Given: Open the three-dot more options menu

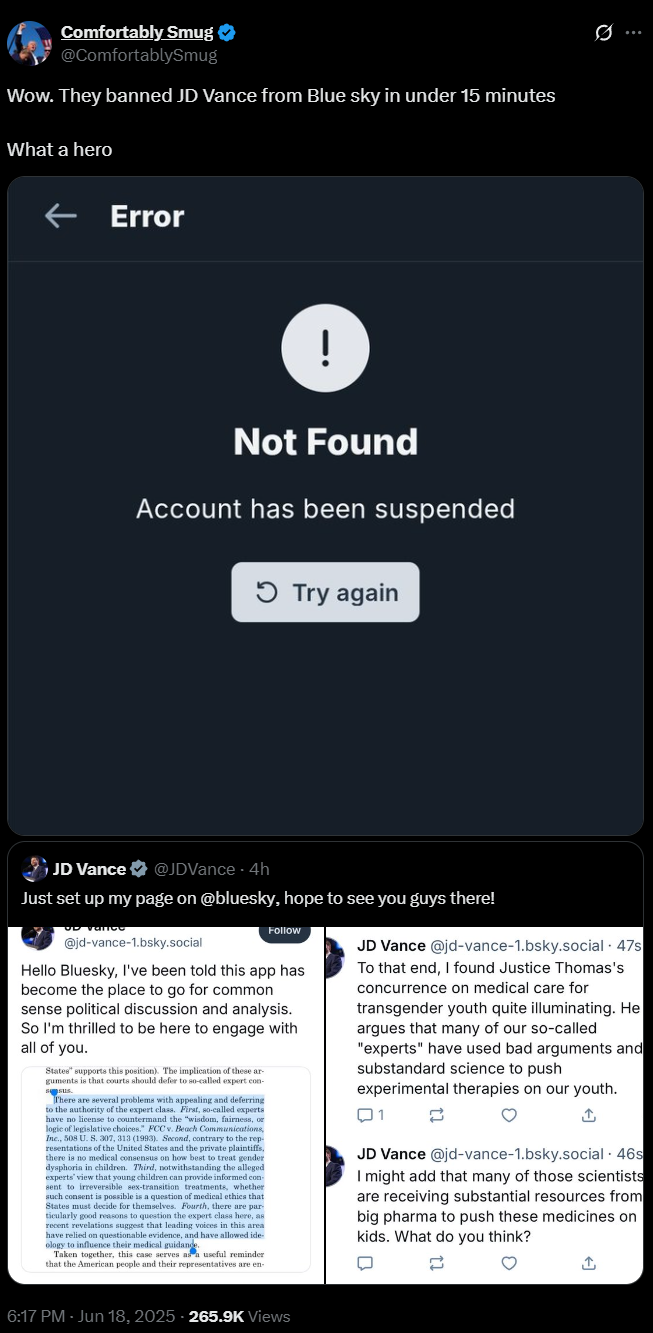Looking at the screenshot, I should [633, 33].
